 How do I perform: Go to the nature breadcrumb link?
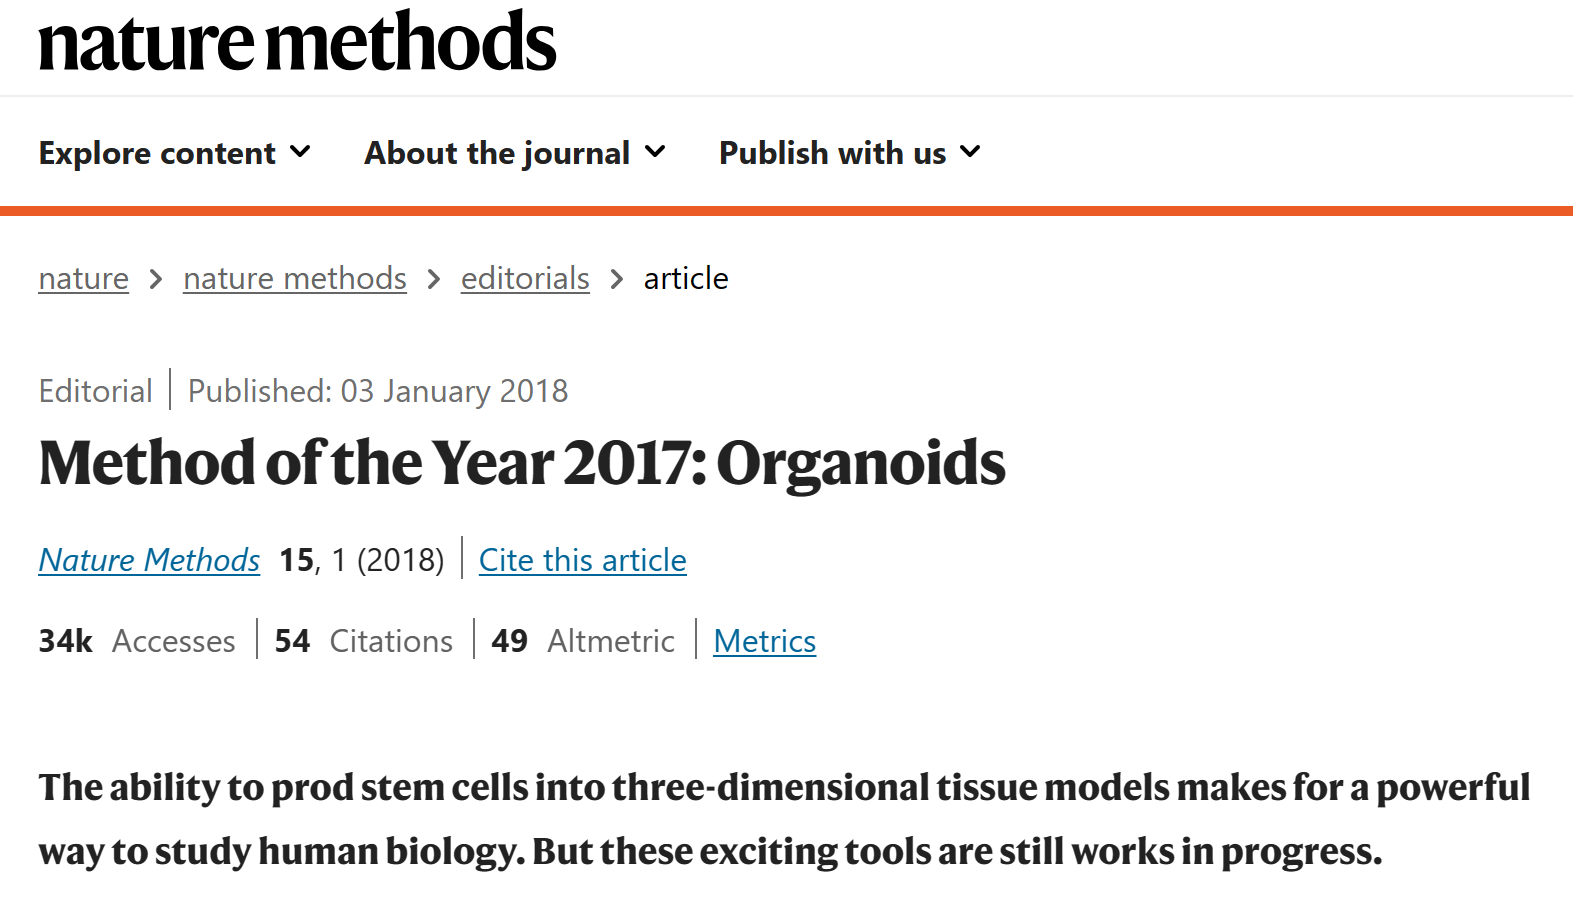[x=84, y=278]
